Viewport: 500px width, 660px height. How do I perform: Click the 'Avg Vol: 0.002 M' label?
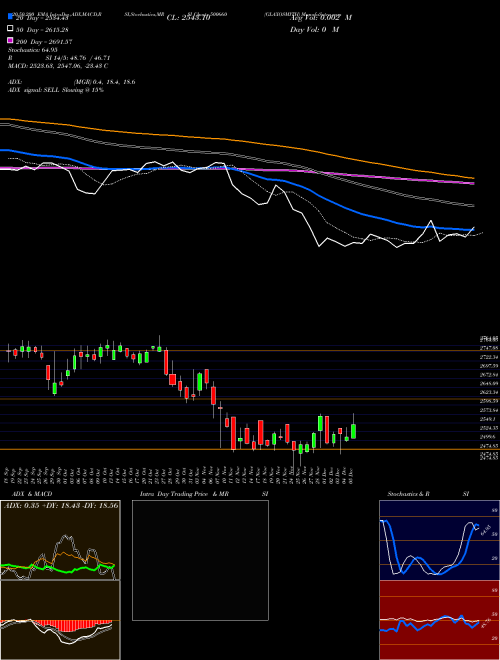point(321,18)
